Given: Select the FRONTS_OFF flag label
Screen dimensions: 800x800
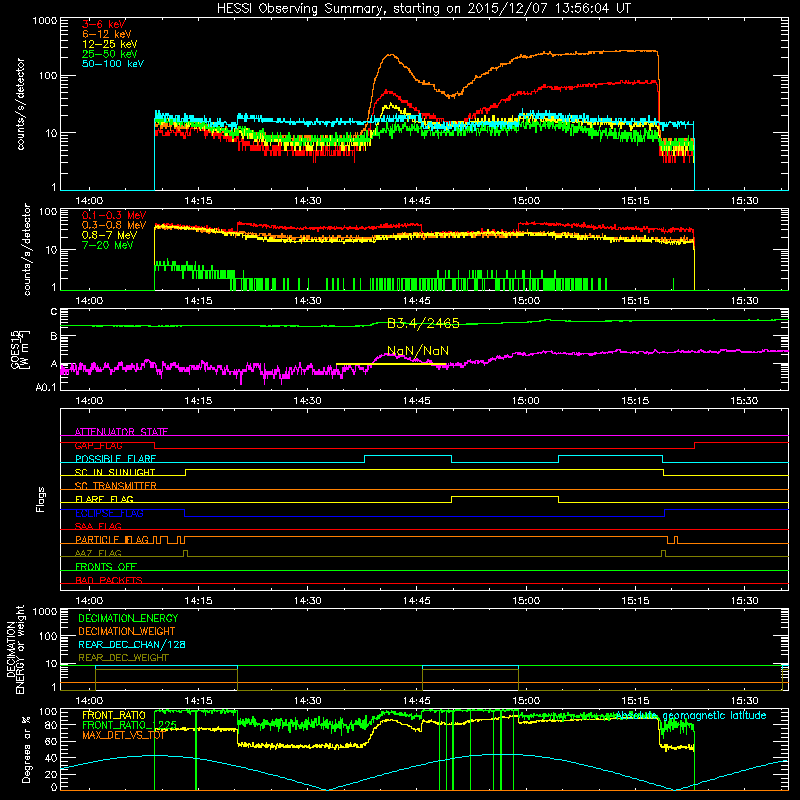Looking at the screenshot, I should [x=106, y=567].
